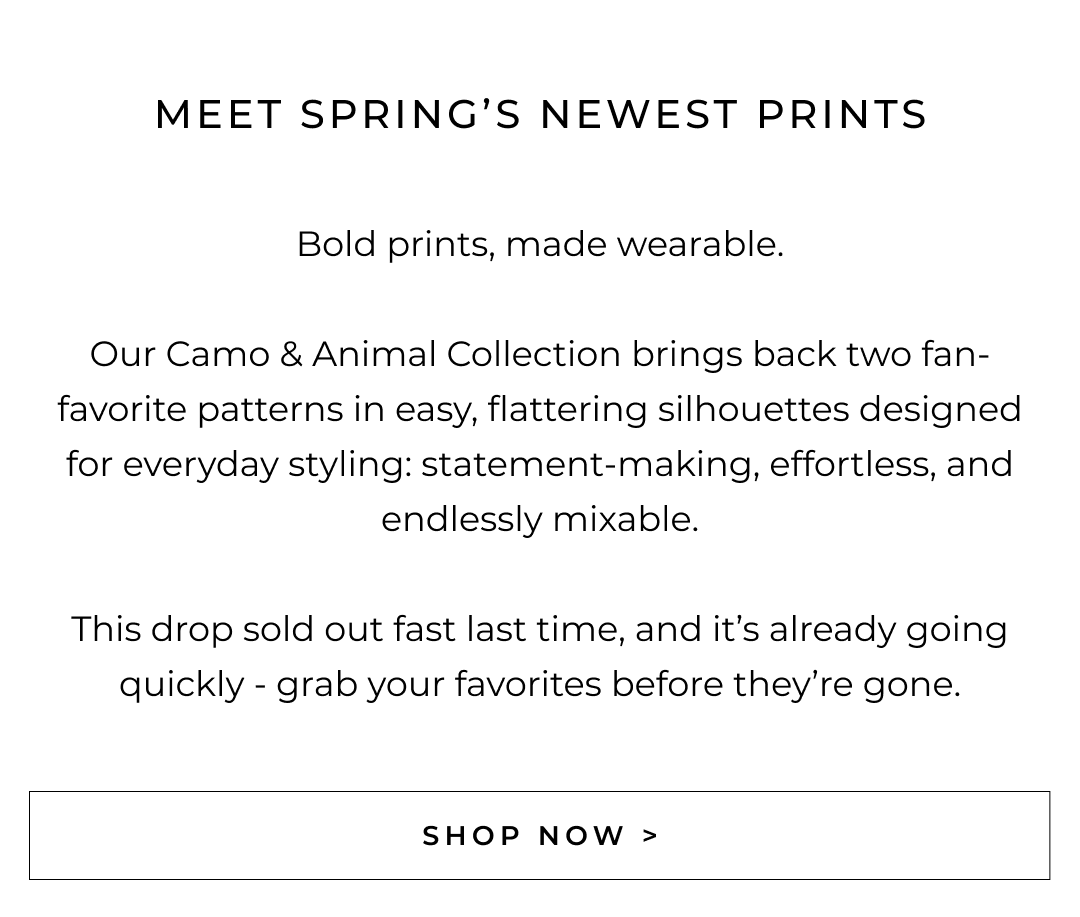This screenshot has width=1080, height=917.
Task: Click the "Meet Spring's Newest Prints" heading
Action: pyautogui.click(x=541, y=115)
